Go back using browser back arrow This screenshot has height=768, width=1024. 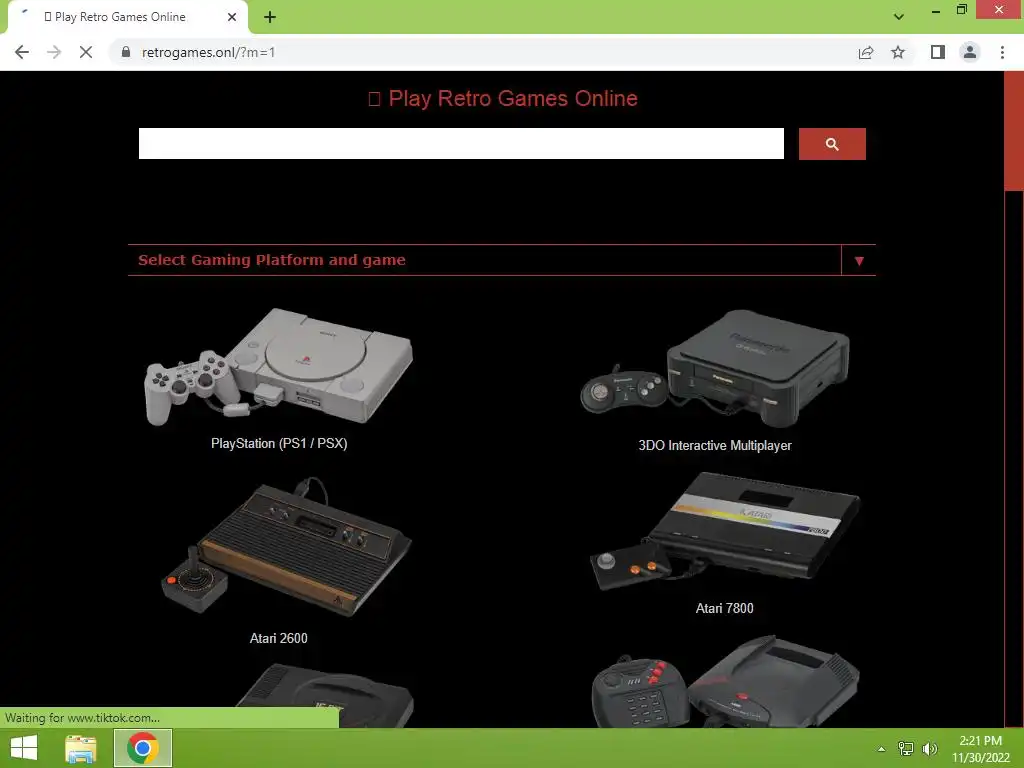click(x=22, y=52)
